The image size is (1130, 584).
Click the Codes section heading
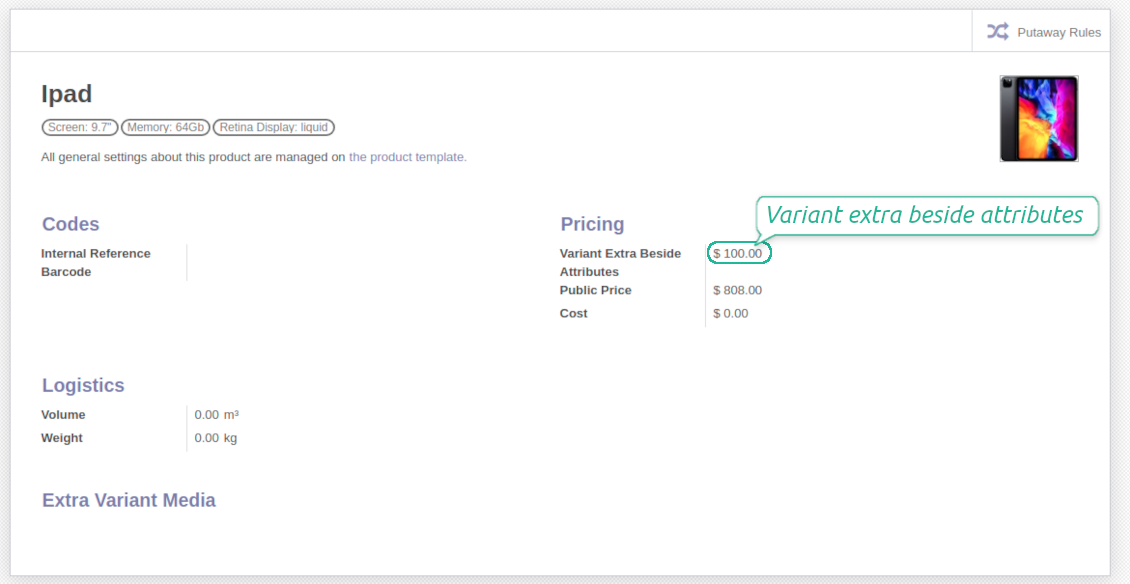(71, 224)
